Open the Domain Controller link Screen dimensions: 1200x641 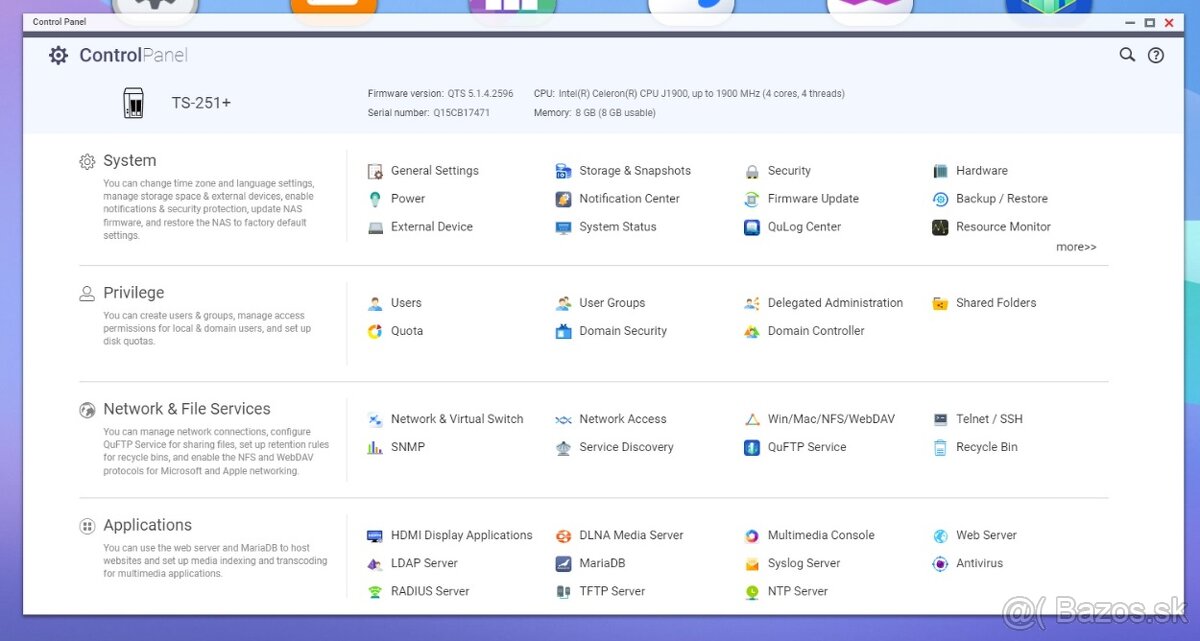(x=815, y=331)
